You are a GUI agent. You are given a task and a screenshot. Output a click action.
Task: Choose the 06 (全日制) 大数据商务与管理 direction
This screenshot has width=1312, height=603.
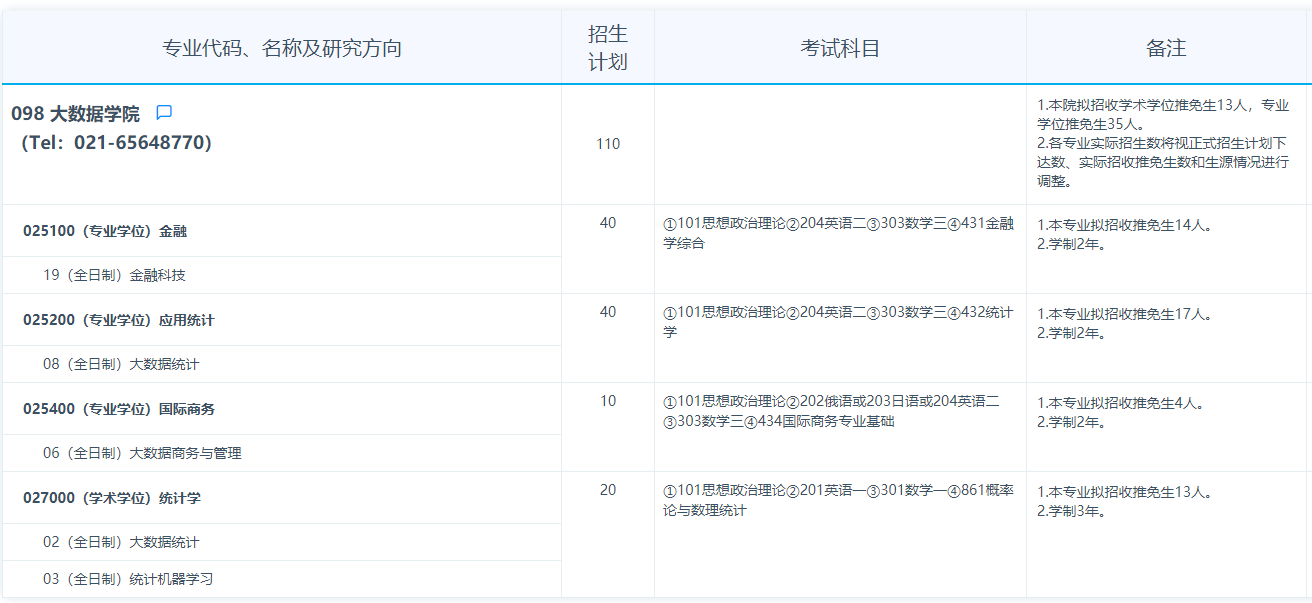pyautogui.click(x=142, y=453)
